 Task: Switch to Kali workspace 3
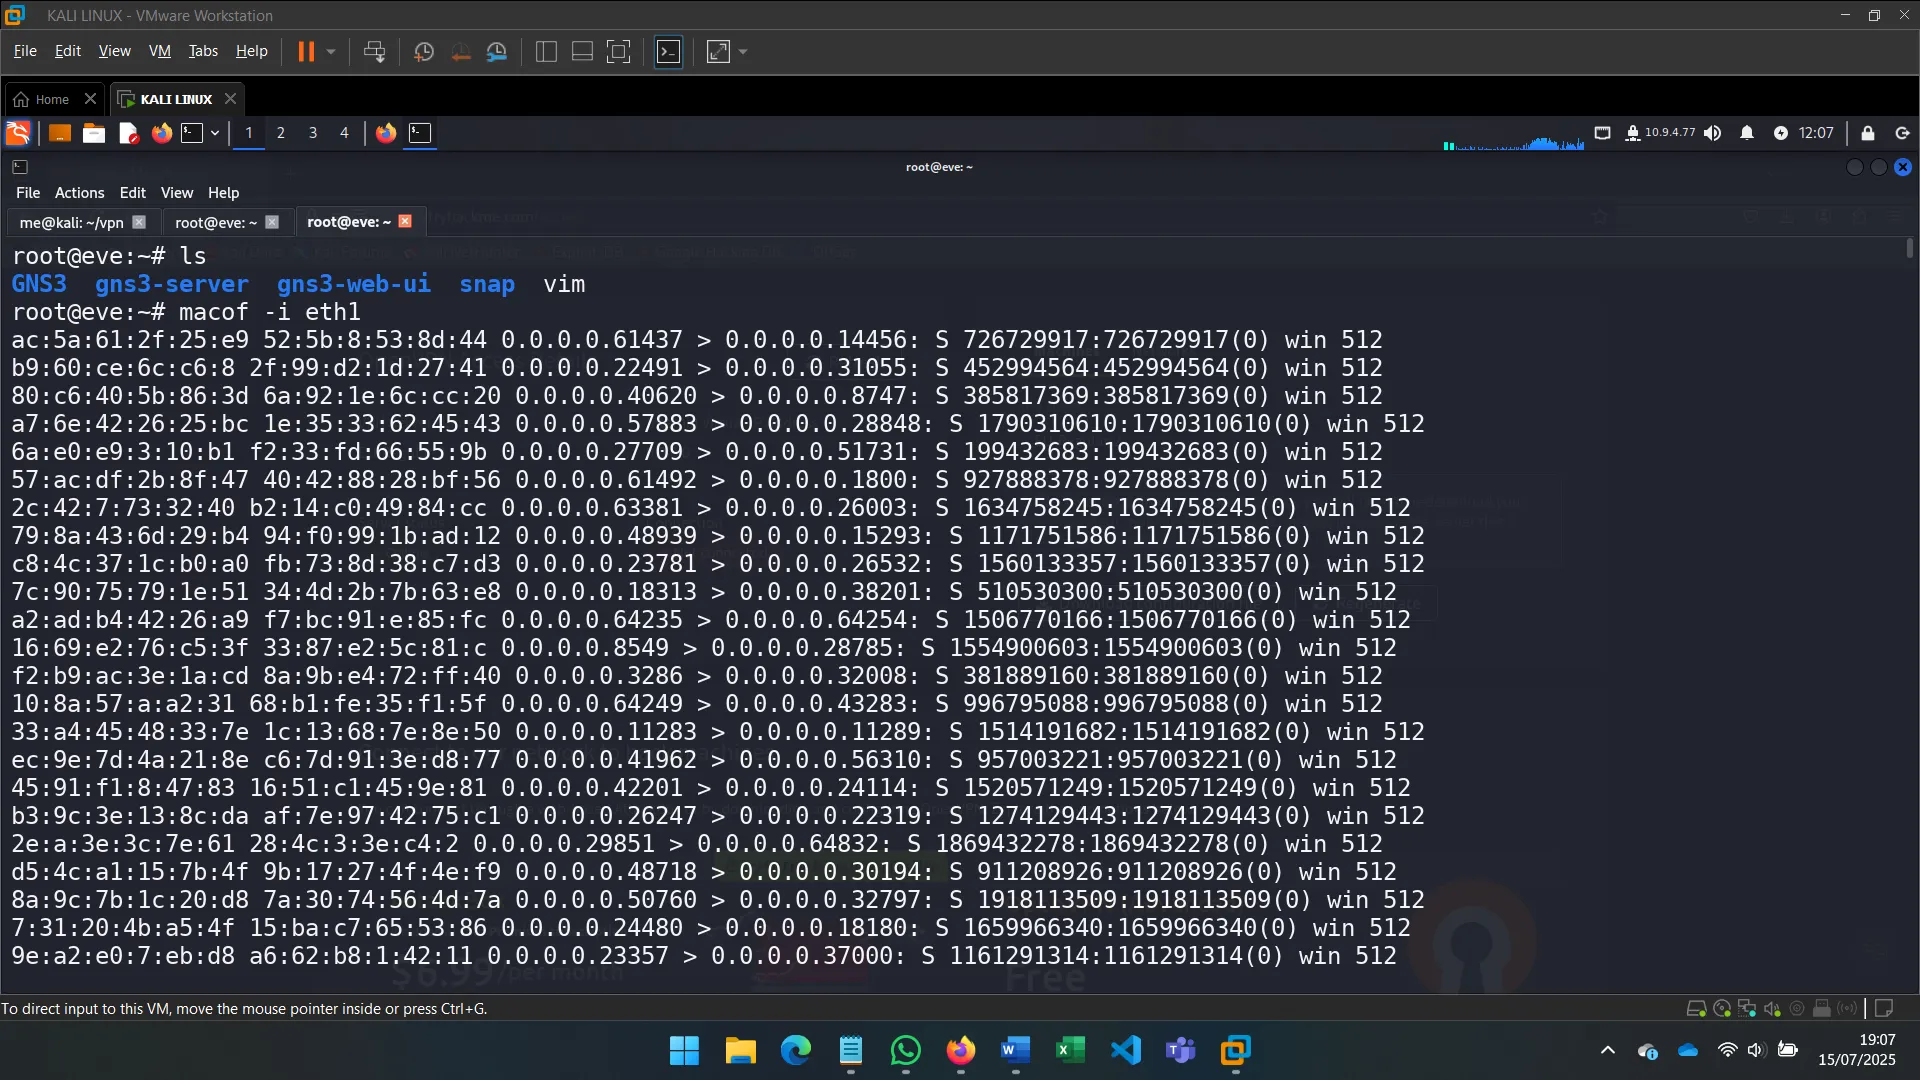pyautogui.click(x=312, y=133)
